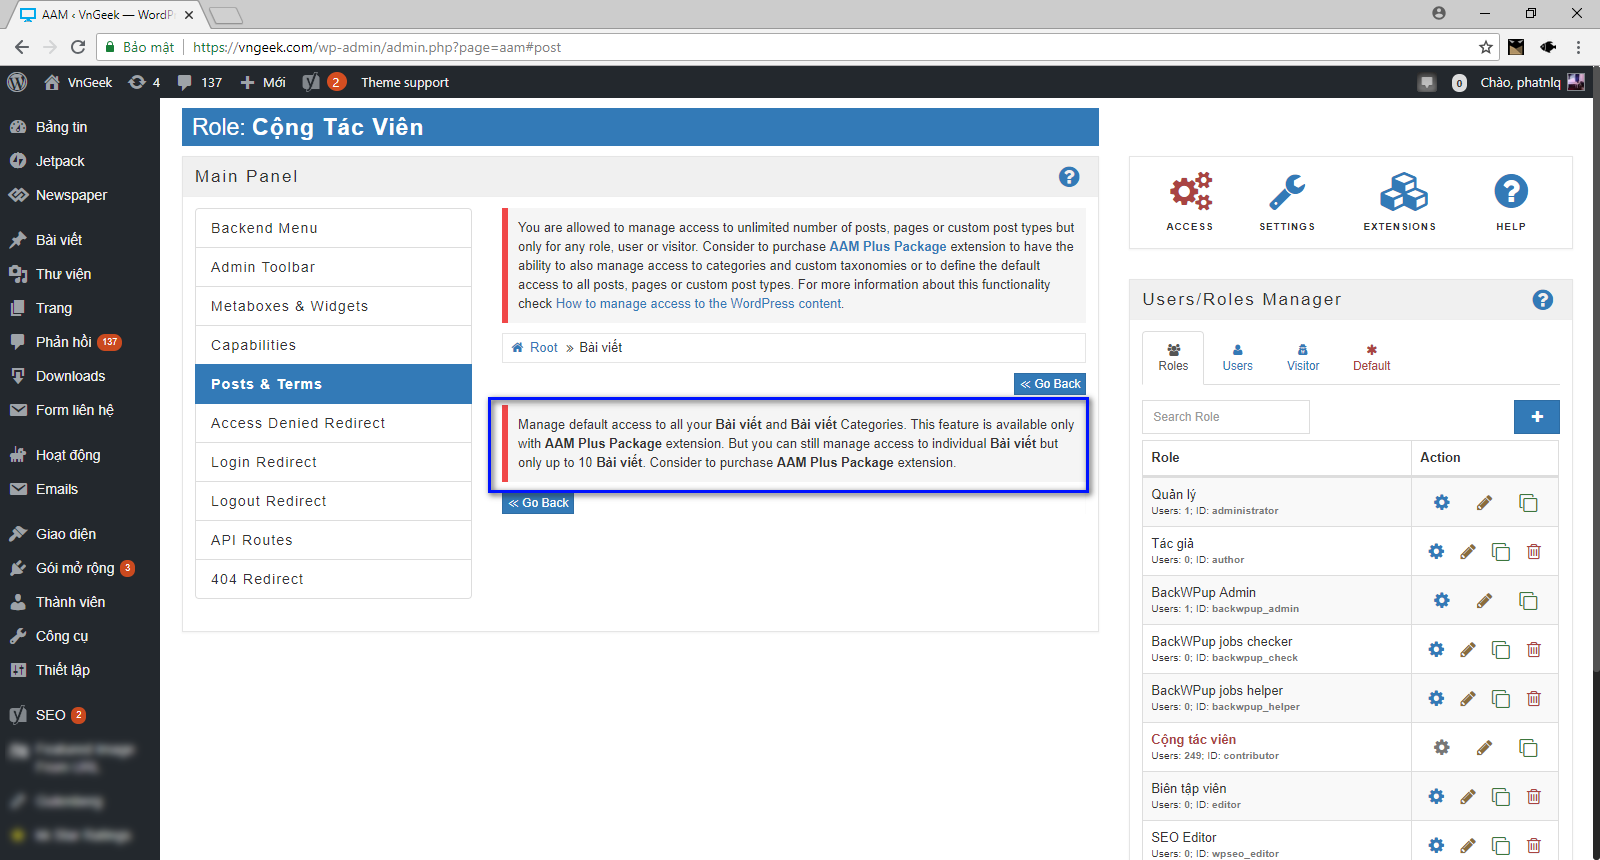Viewport: 1600px width, 860px height.
Task: Edit the Quản lý role pencil icon
Action: tap(1484, 502)
